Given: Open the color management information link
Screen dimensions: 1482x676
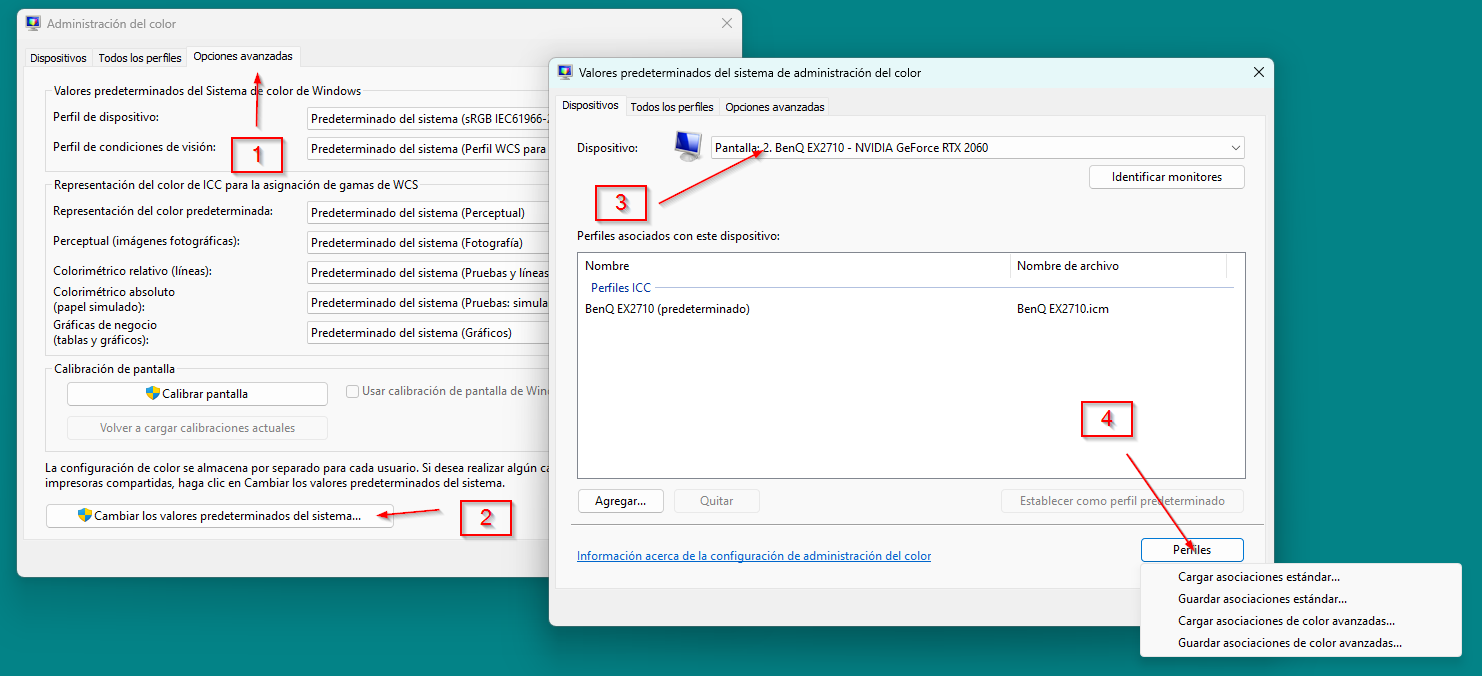Looking at the screenshot, I should pyautogui.click(x=753, y=556).
